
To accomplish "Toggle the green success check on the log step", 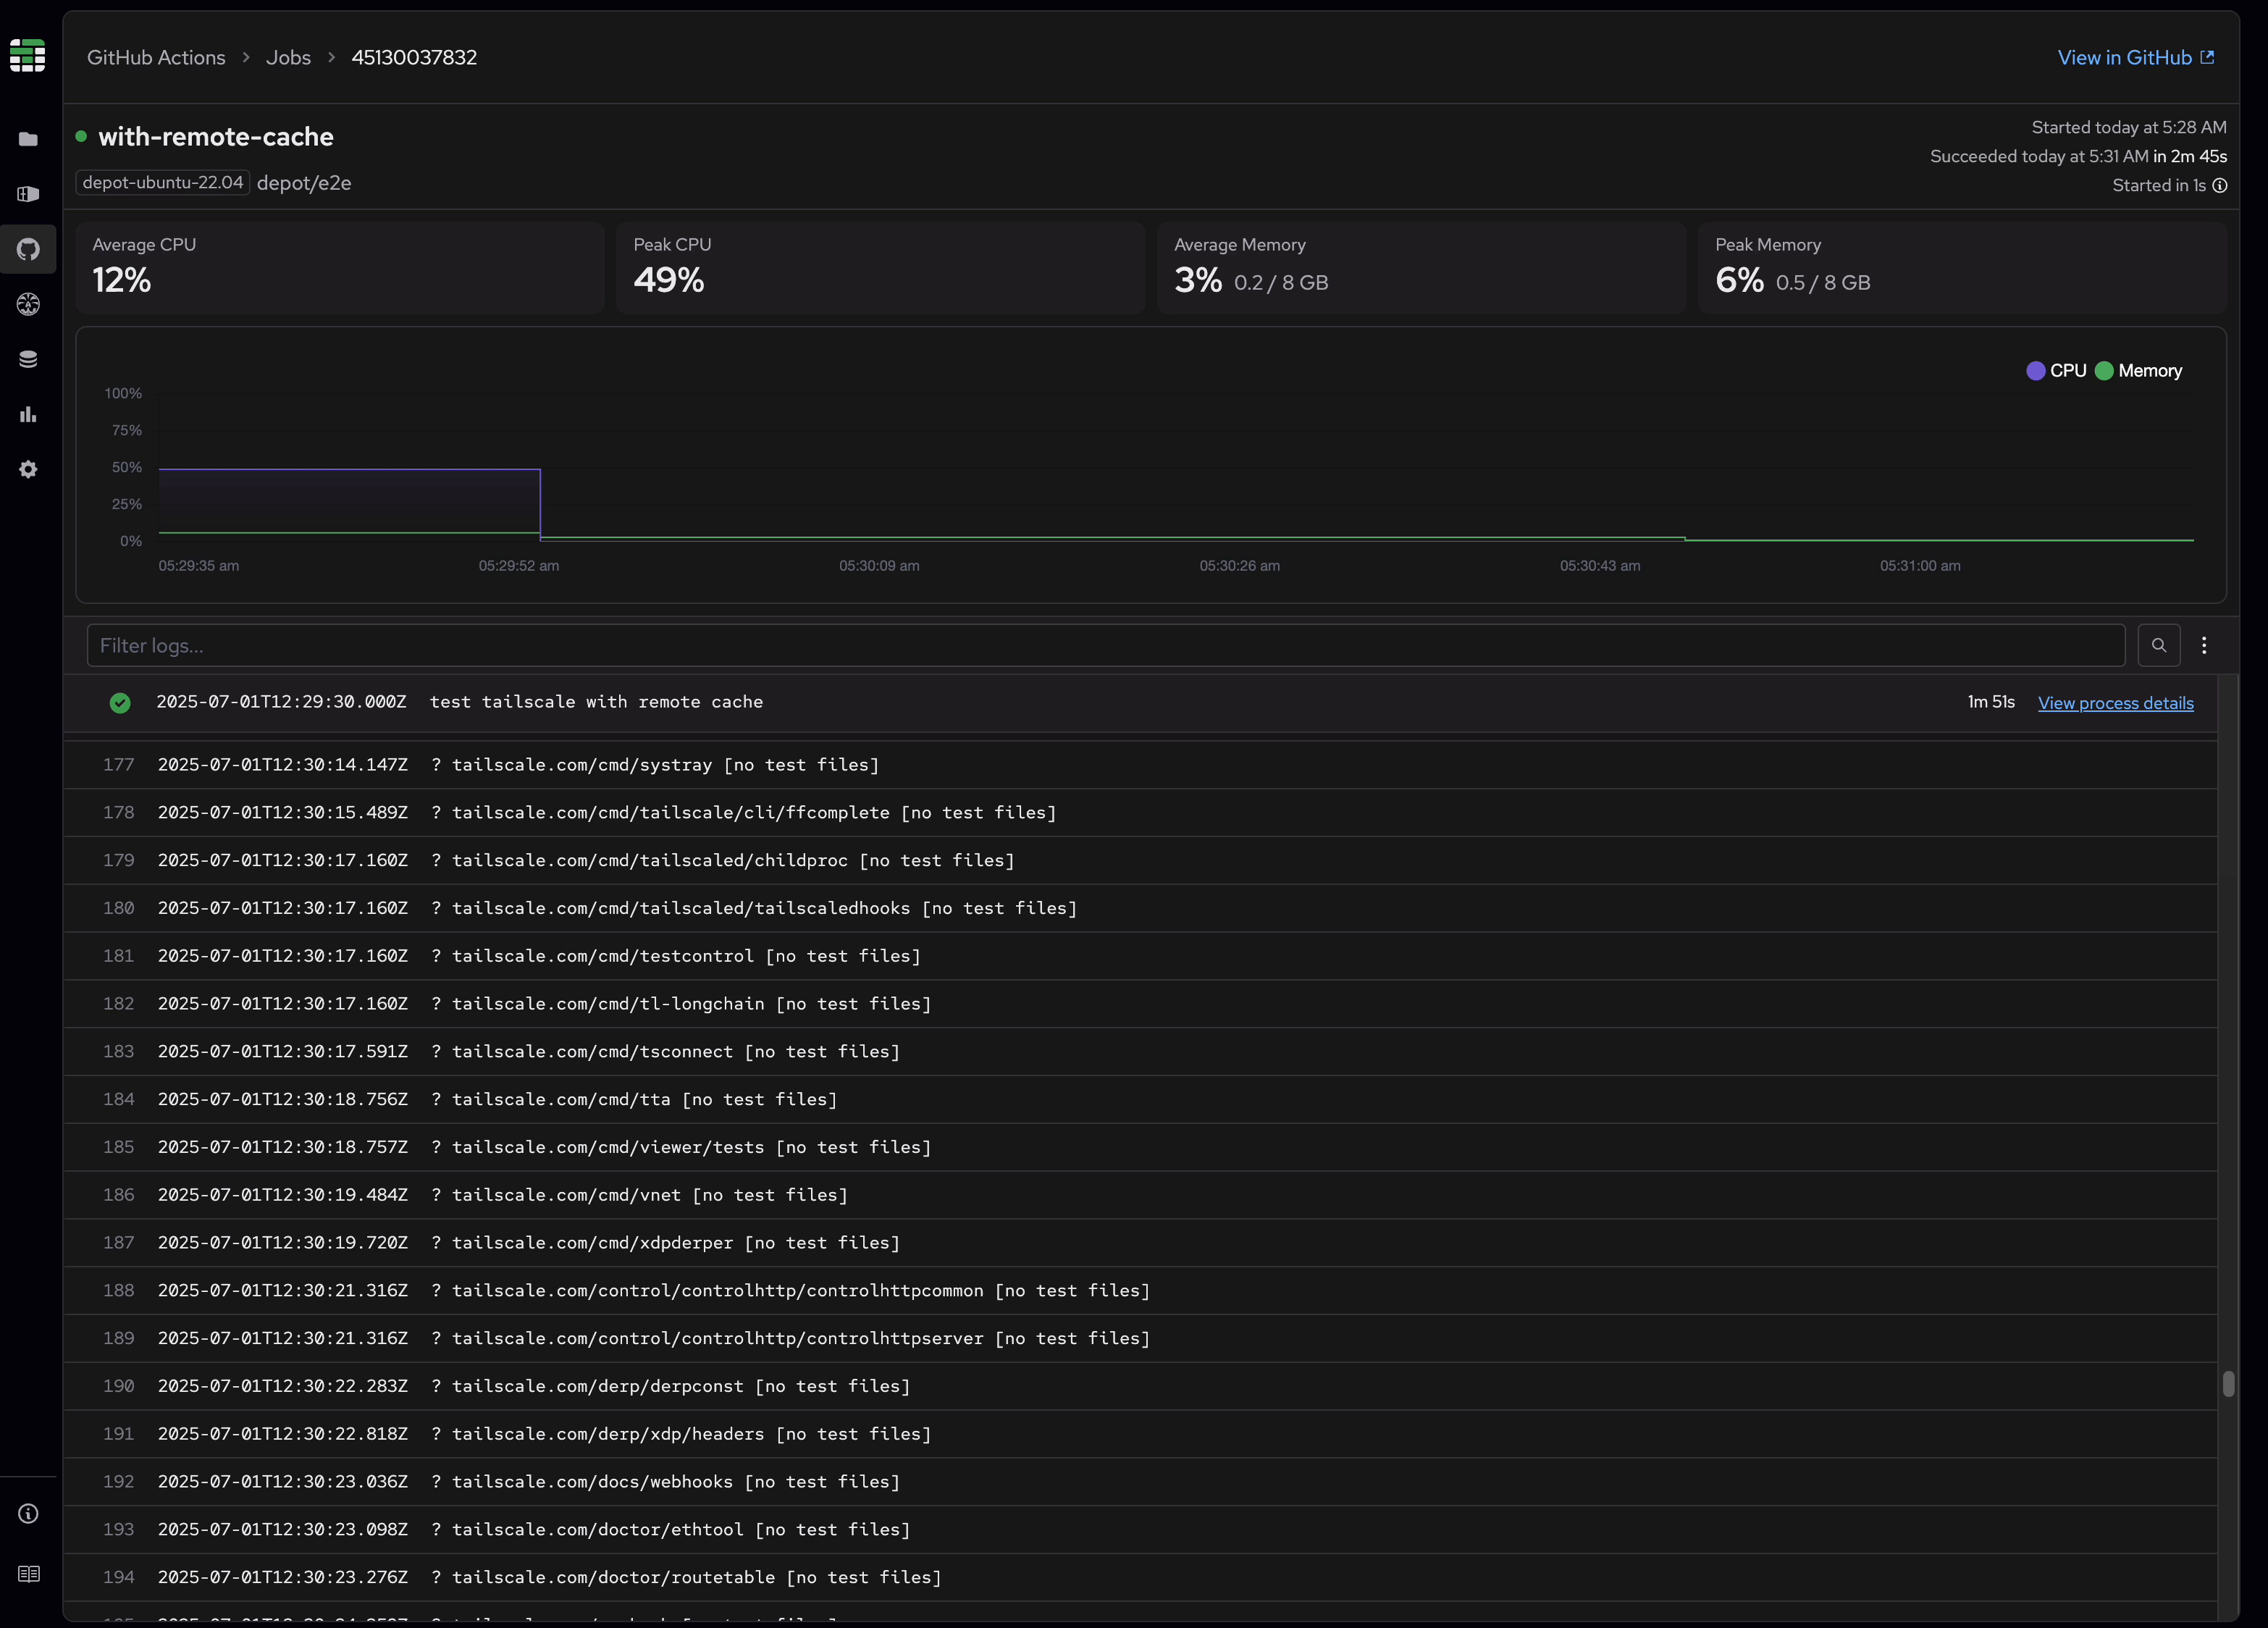I will 120,703.
